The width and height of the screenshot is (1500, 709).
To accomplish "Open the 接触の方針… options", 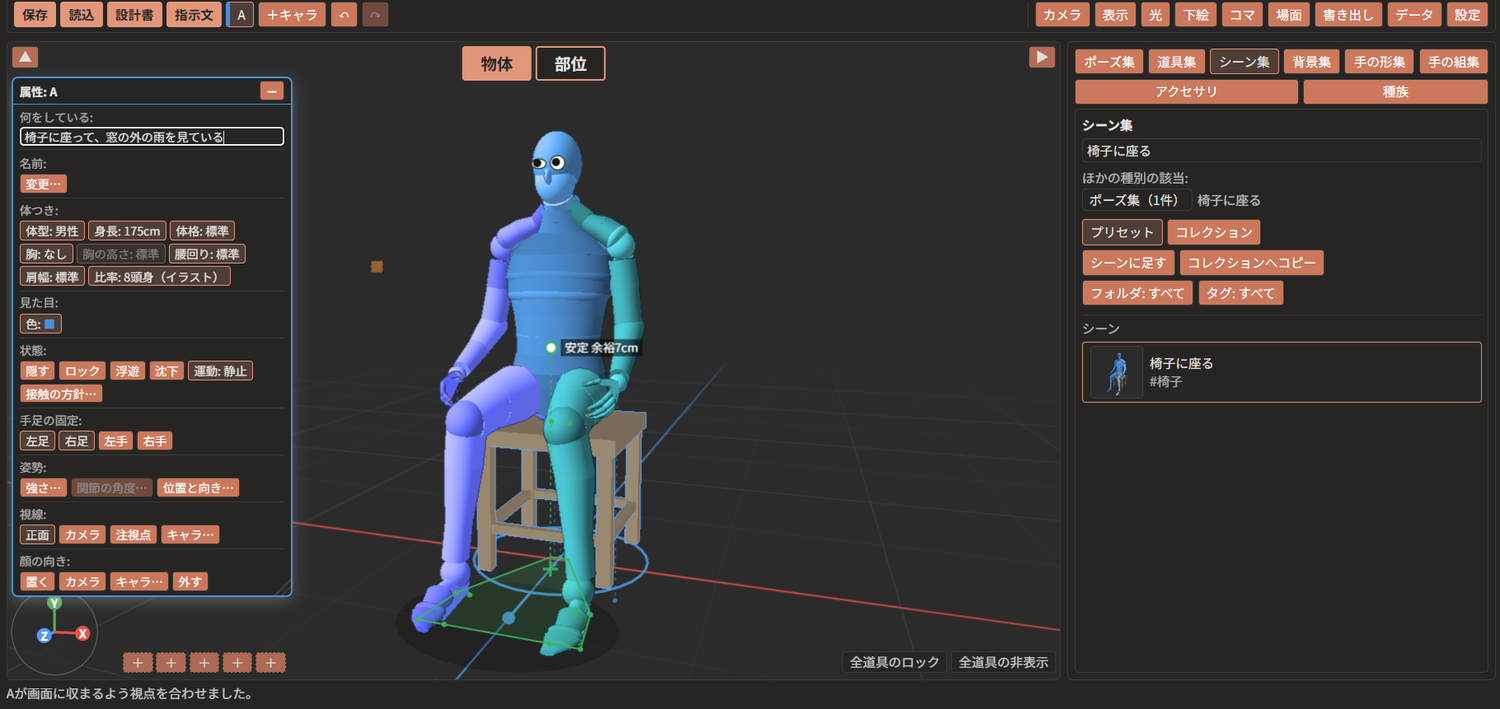I will tap(61, 394).
